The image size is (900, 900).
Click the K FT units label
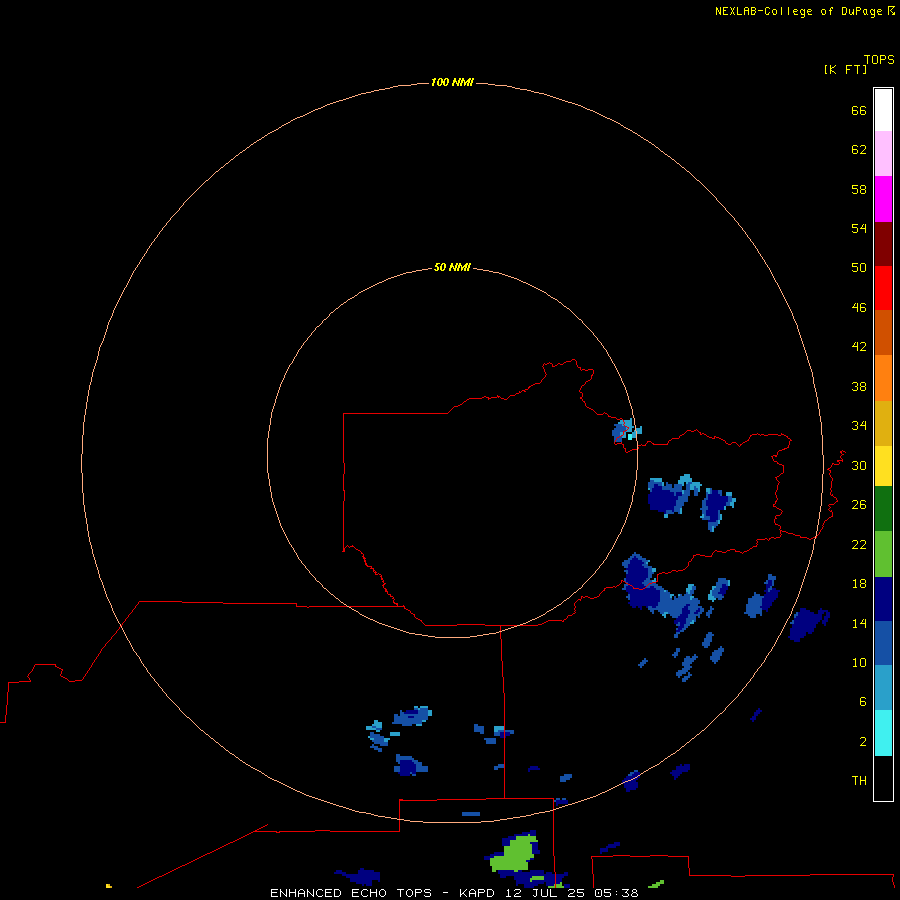(x=845, y=69)
